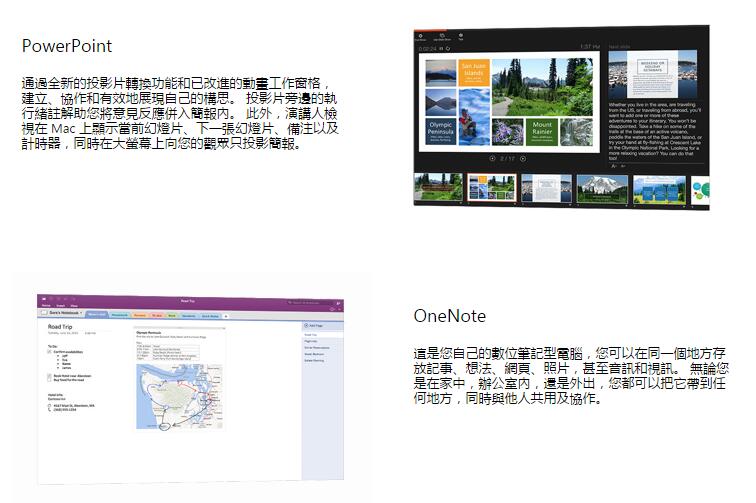Screen dimensions: 756x503
Task: Select the snowy mountain filmstrip thumbnail
Action: [602, 189]
